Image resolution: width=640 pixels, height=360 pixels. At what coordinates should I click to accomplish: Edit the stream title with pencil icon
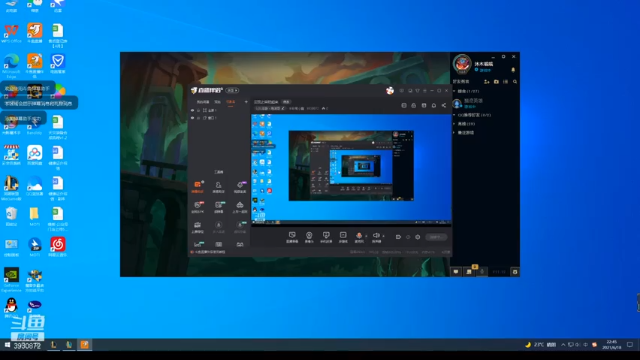[283, 109]
